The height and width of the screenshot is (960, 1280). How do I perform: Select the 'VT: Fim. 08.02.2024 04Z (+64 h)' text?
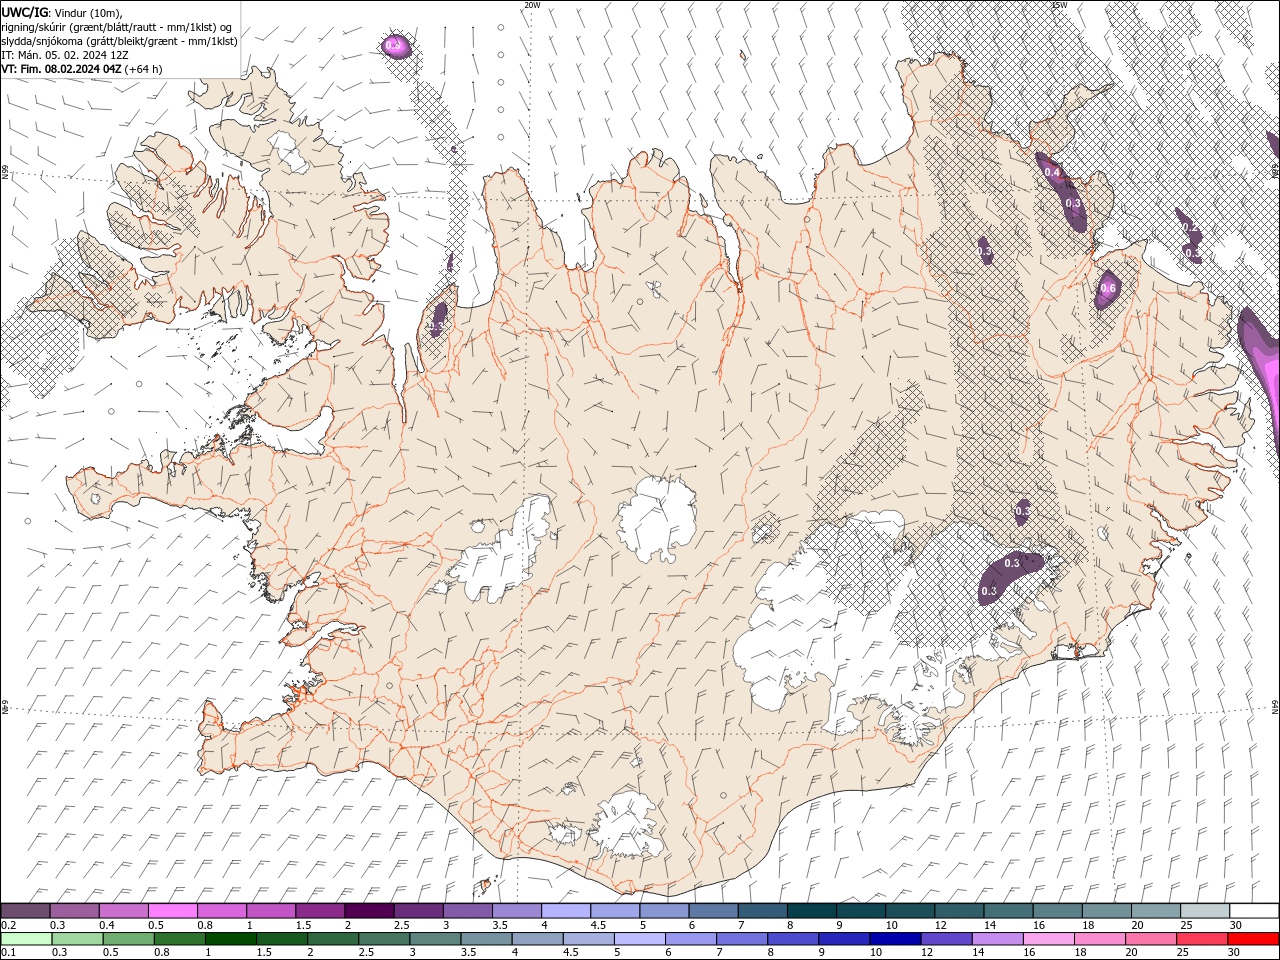click(82, 69)
